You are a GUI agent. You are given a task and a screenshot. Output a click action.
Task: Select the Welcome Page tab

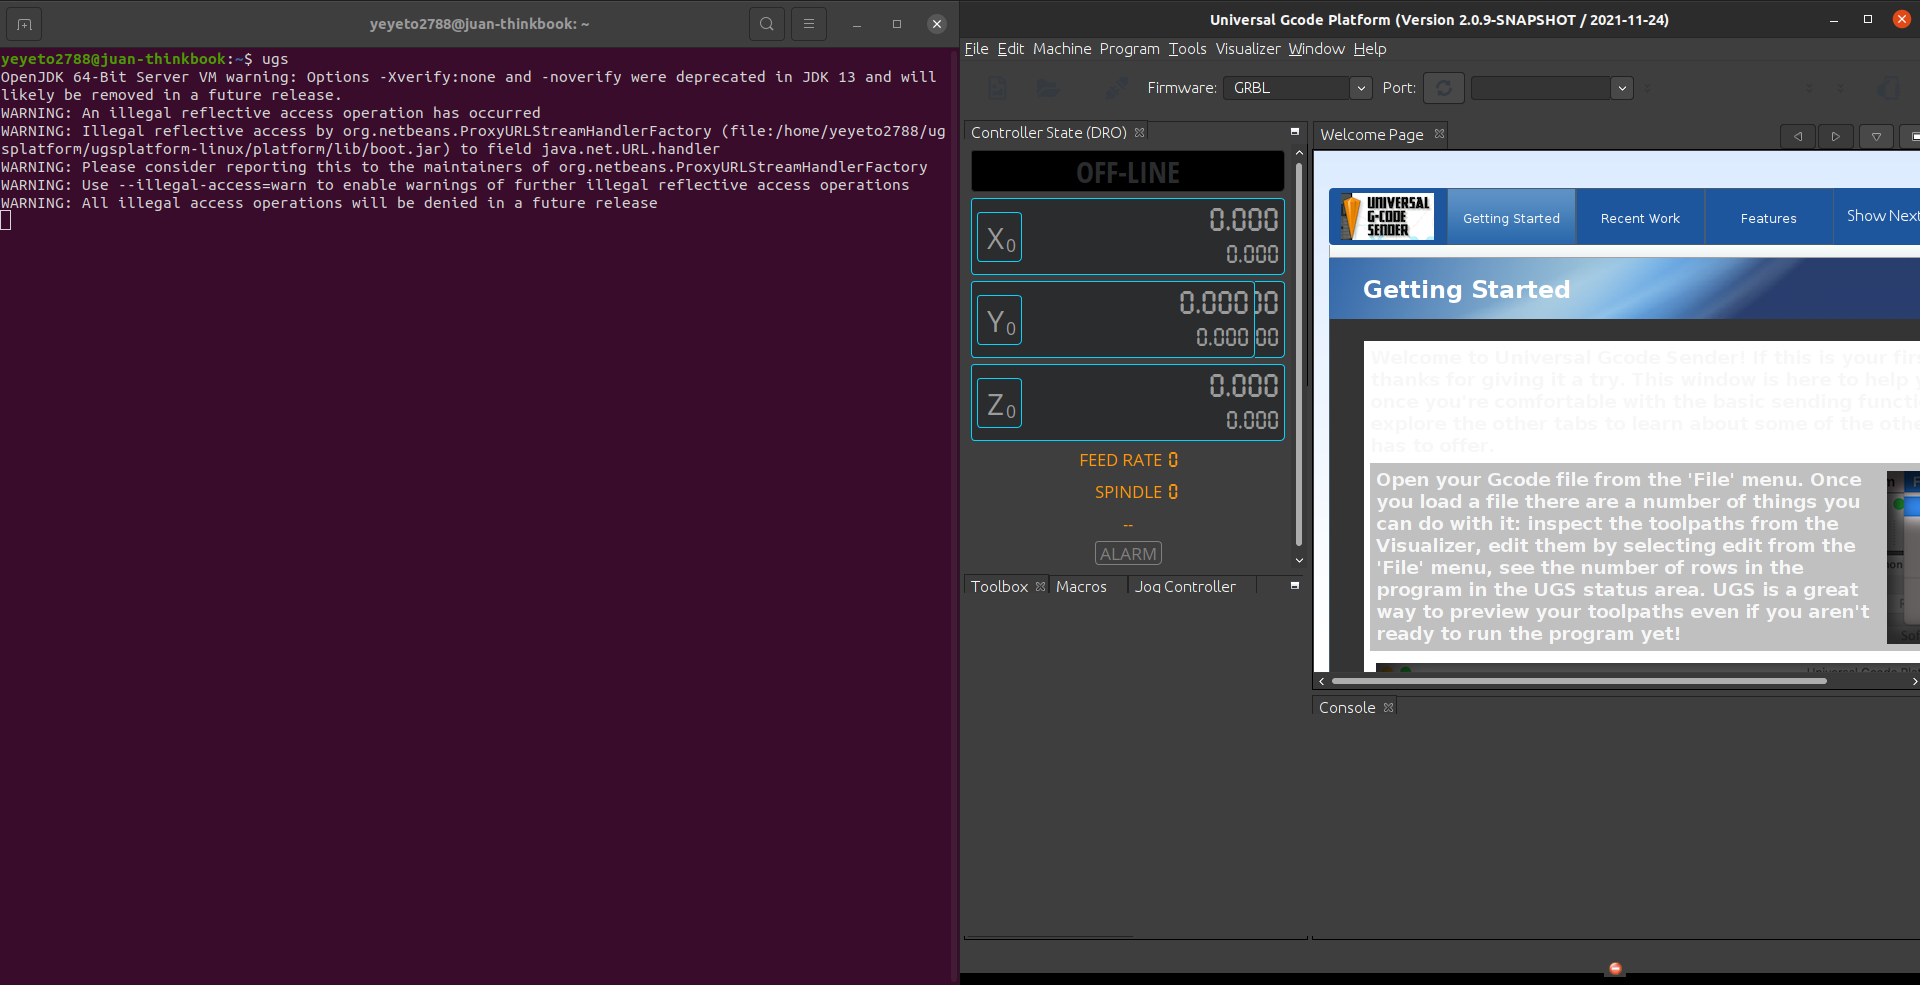[1371, 134]
